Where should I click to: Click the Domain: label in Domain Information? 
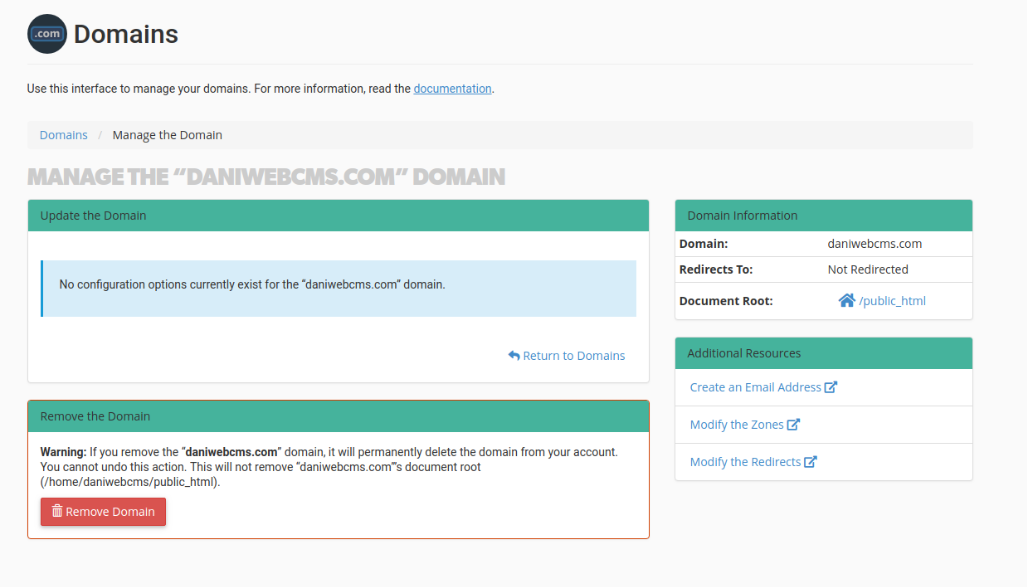point(703,244)
